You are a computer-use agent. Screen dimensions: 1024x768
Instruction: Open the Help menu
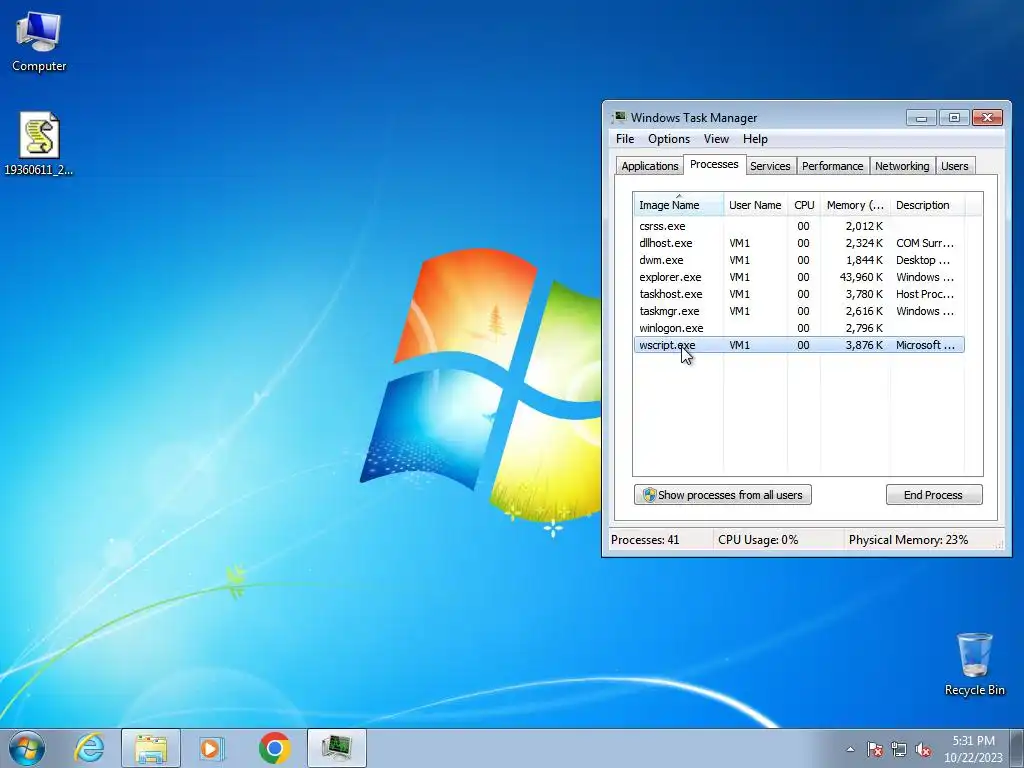pos(755,138)
